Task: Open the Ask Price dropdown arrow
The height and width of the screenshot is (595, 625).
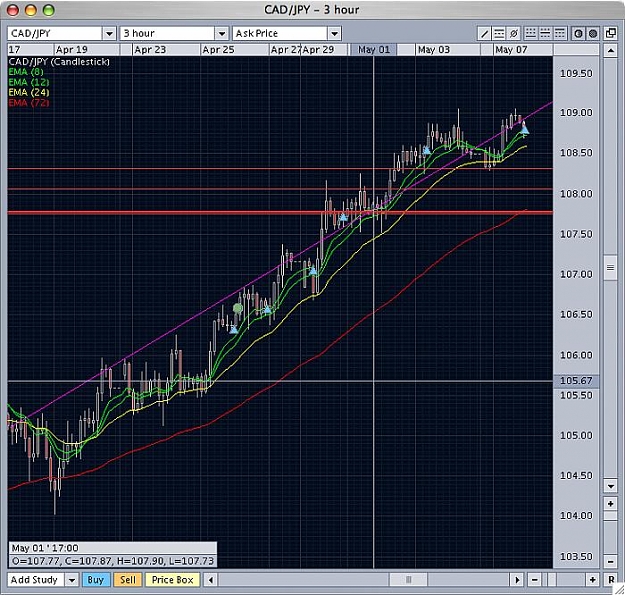Action: tap(334, 33)
